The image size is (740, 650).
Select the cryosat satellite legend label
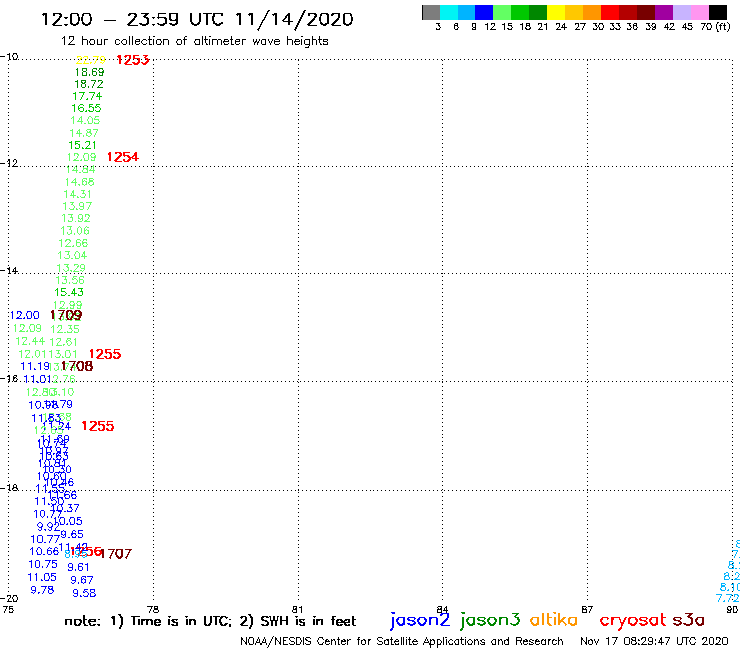(x=633, y=620)
